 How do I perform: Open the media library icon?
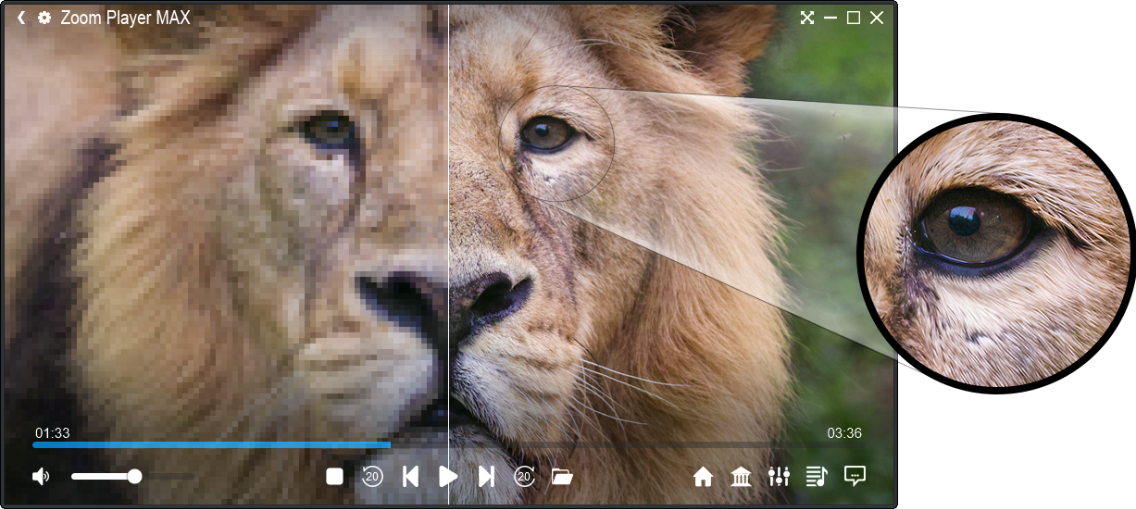tap(740, 476)
